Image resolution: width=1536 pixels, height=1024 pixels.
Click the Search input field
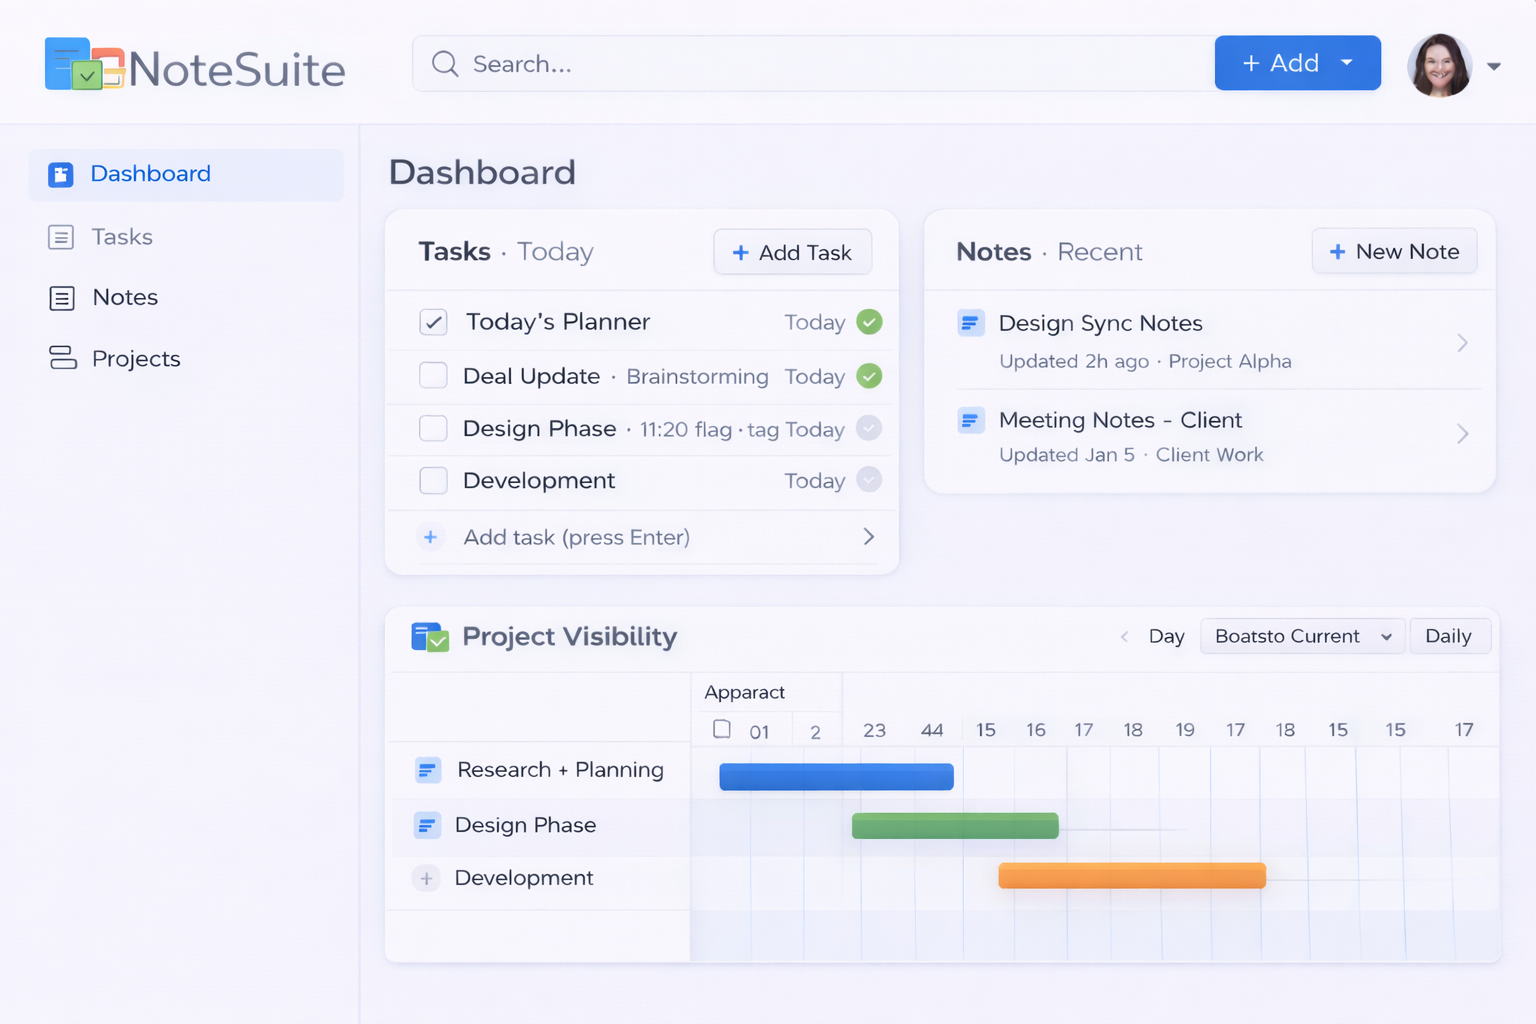pos(800,63)
